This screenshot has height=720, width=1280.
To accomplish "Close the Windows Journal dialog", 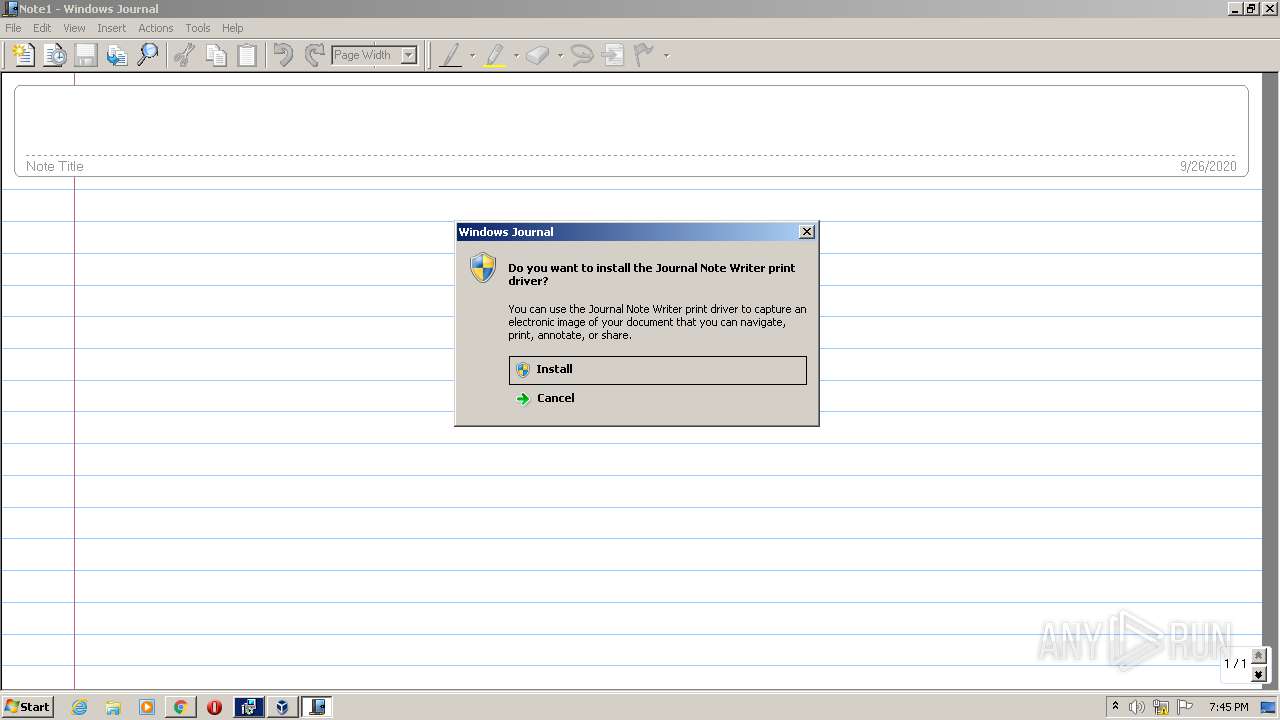I will click(807, 232).
